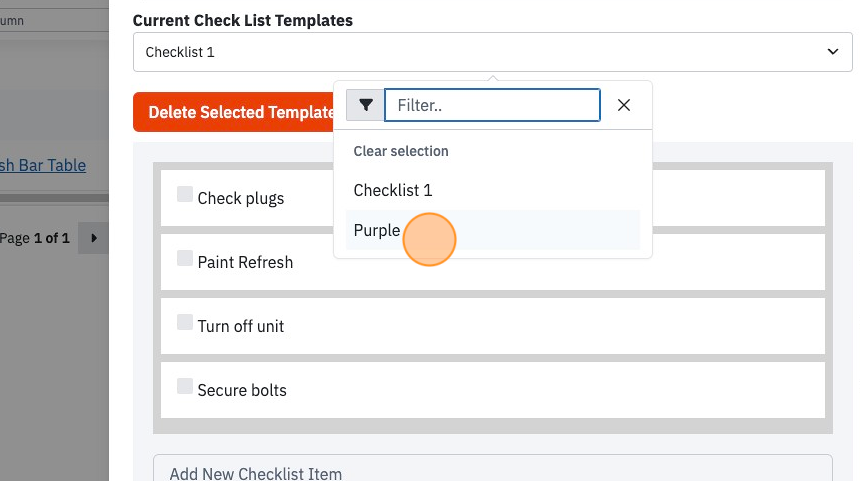Expand the Checklist 1 dropdown chevron
Screen dimensions: 860x481
point(833,52)
